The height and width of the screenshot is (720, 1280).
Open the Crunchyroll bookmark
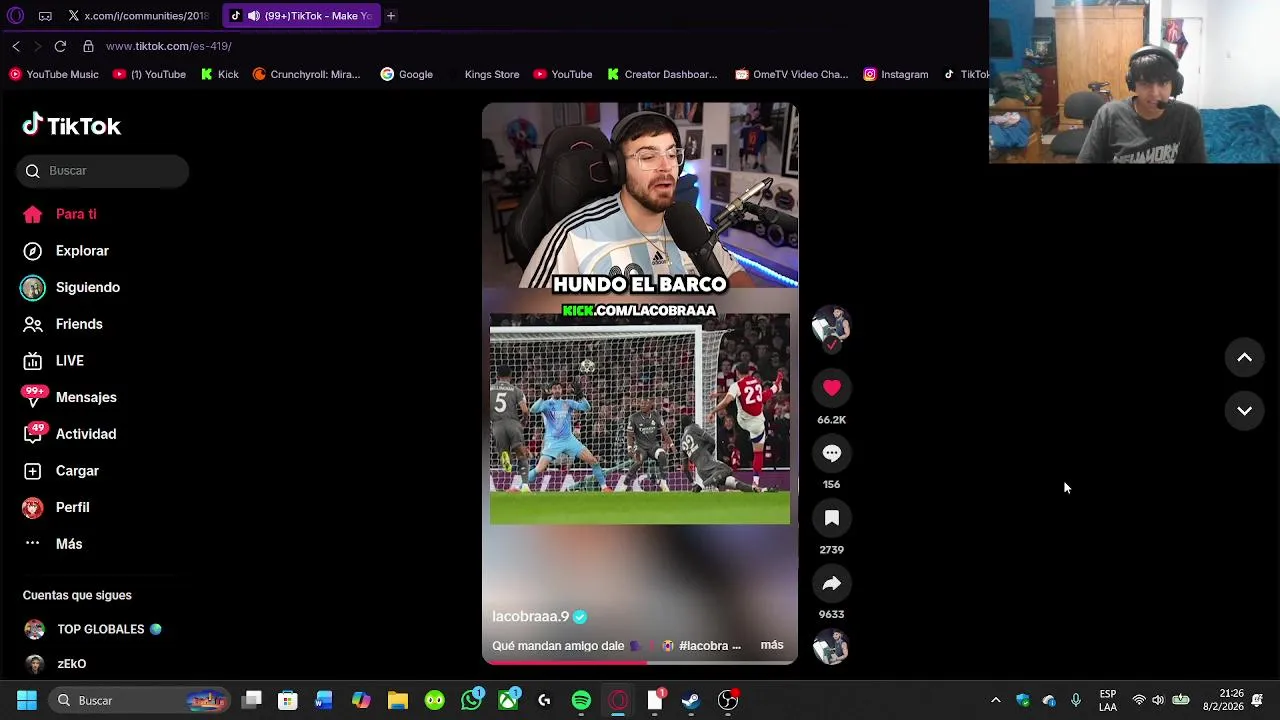click(x=307, y=74)
